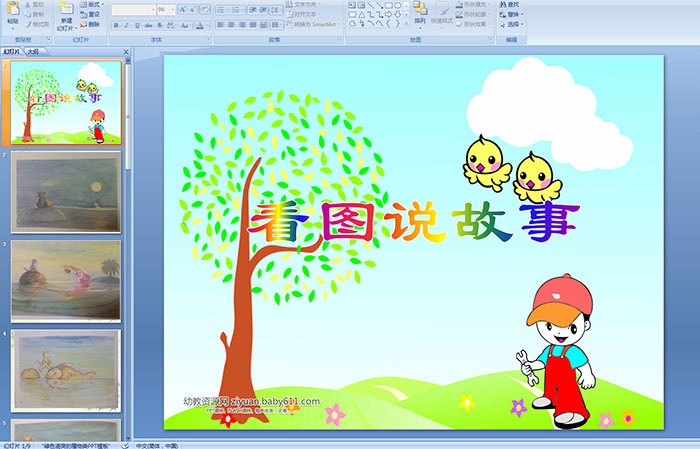Click the Select (选择) button
This screenshot has width=700, height=449.
[512, 24]
